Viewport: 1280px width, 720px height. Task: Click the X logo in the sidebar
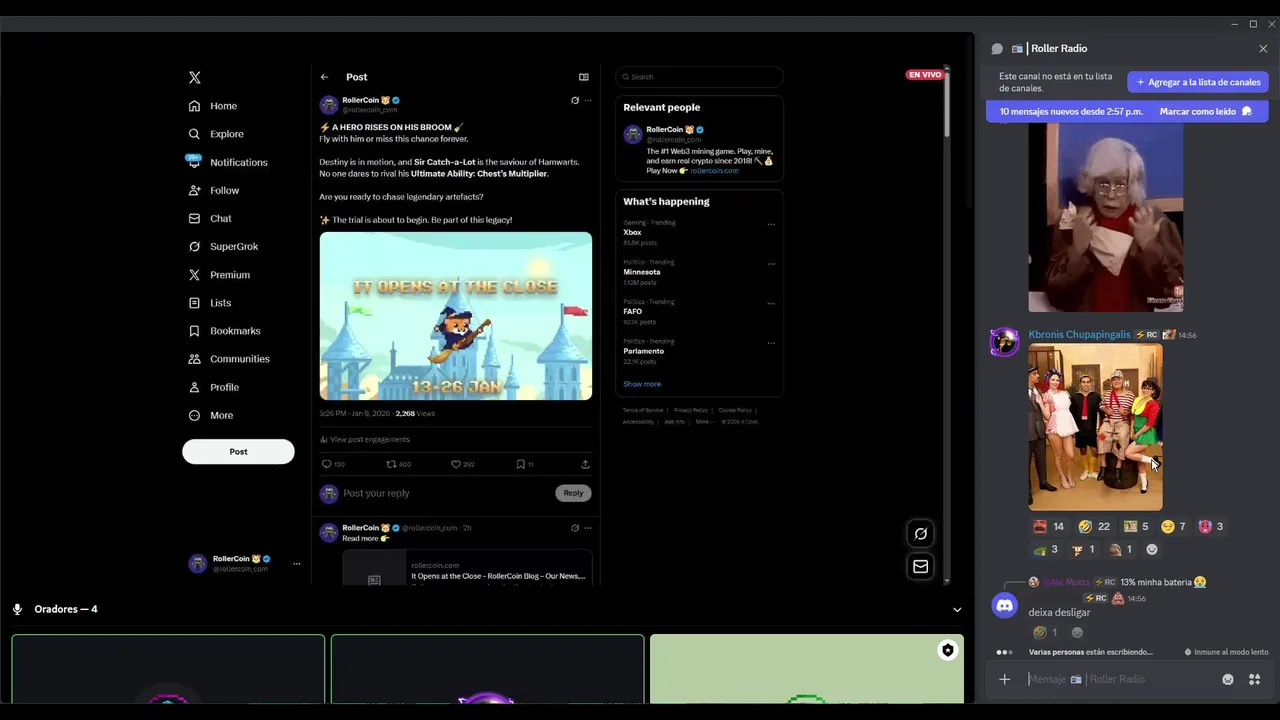click(195, 77)
